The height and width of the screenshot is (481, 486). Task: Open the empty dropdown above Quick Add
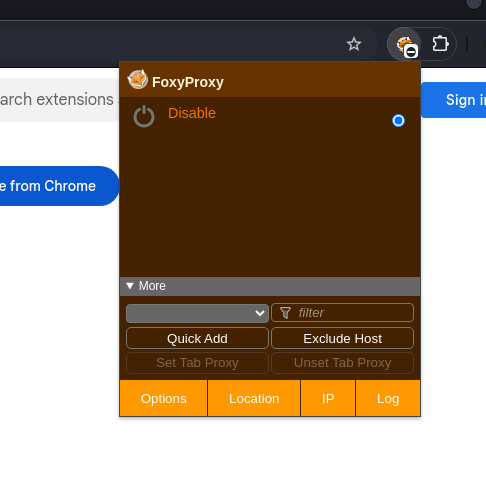[197, 313]
